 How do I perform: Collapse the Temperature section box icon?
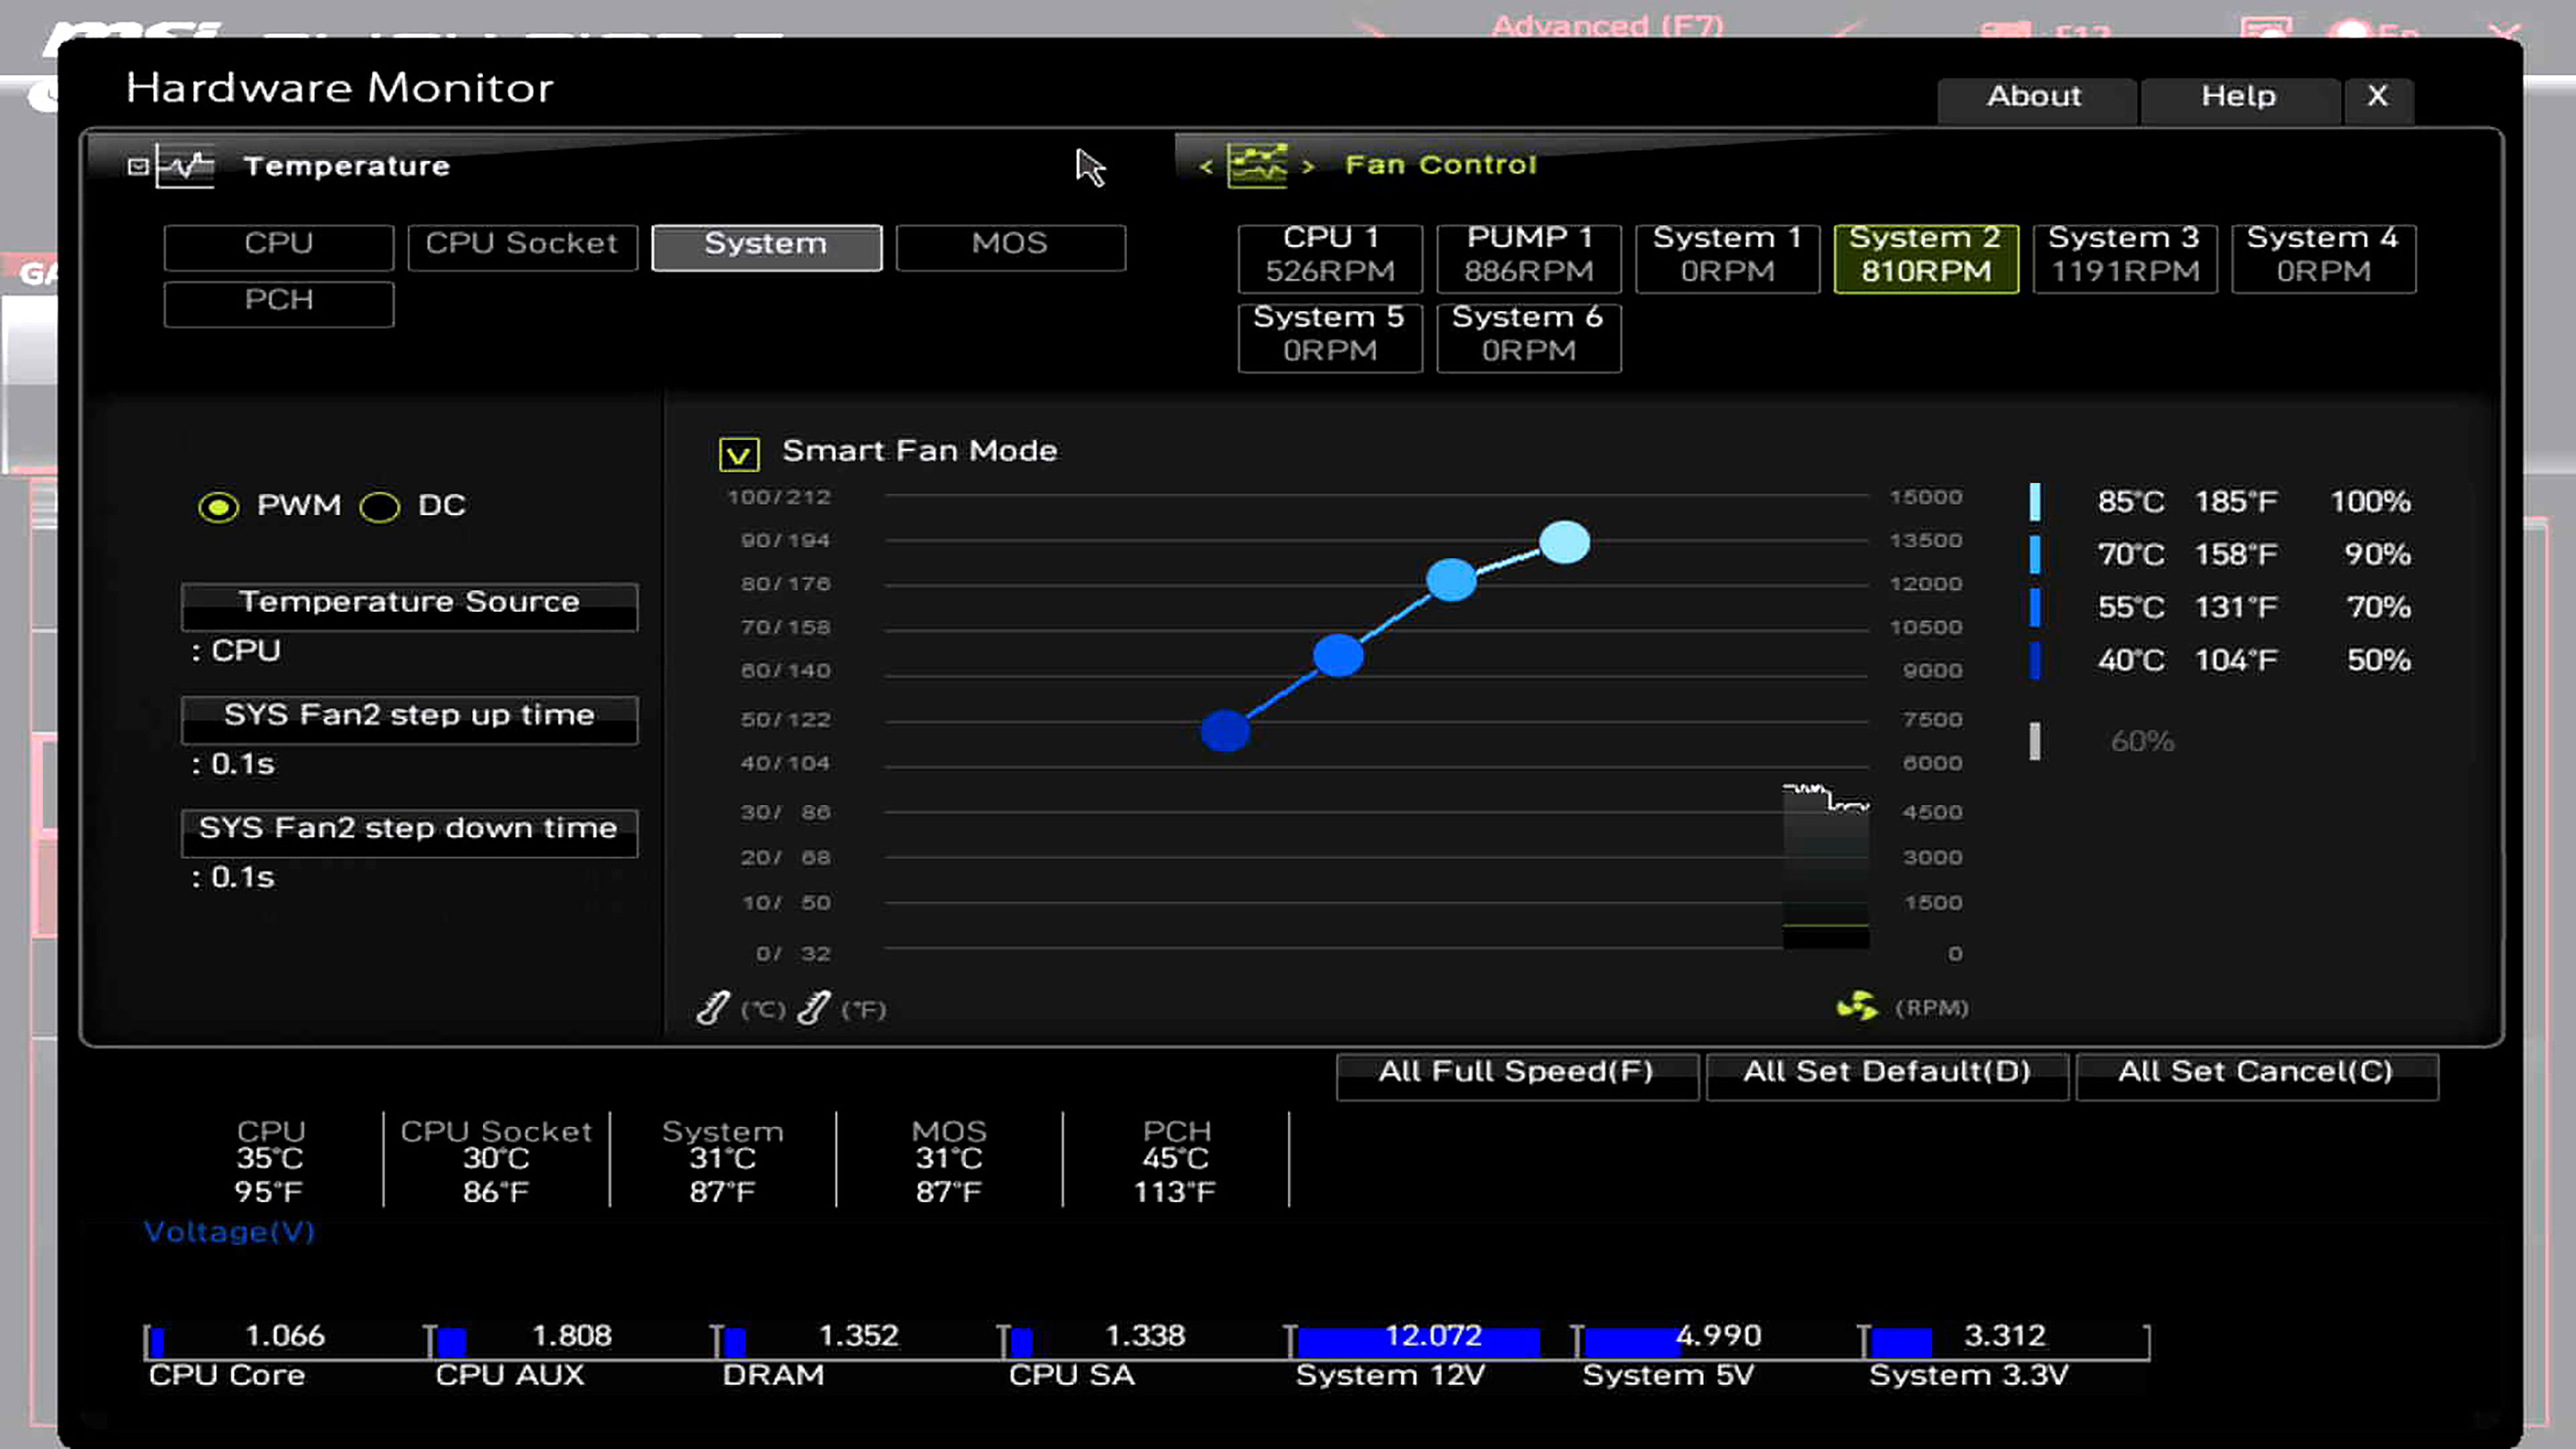coord(138,166)
